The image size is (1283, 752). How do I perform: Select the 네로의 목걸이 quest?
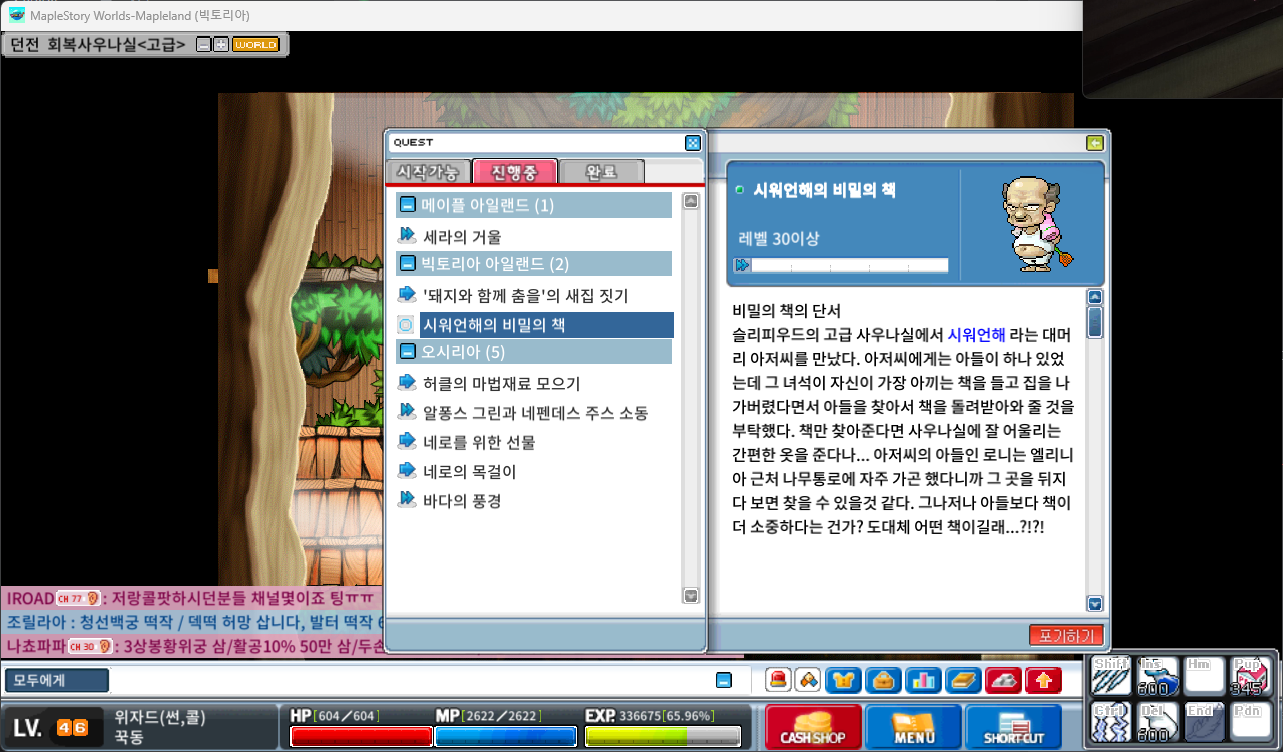(x=469, y=471)
